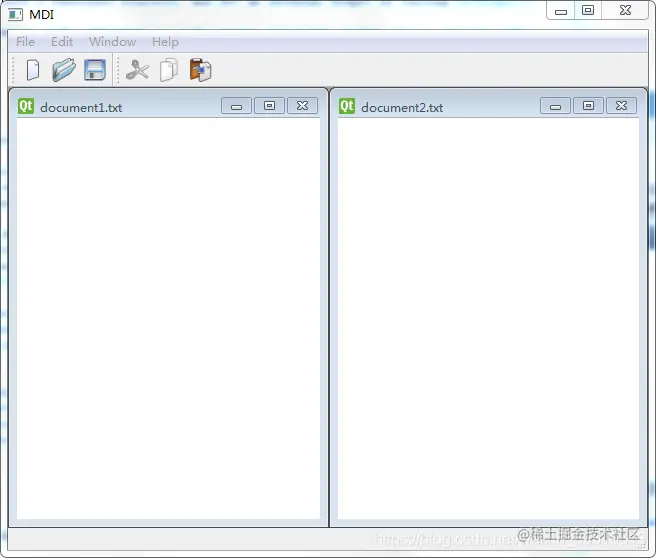
Task: Click the New document toolbar icon
Action: click(33, 70)
